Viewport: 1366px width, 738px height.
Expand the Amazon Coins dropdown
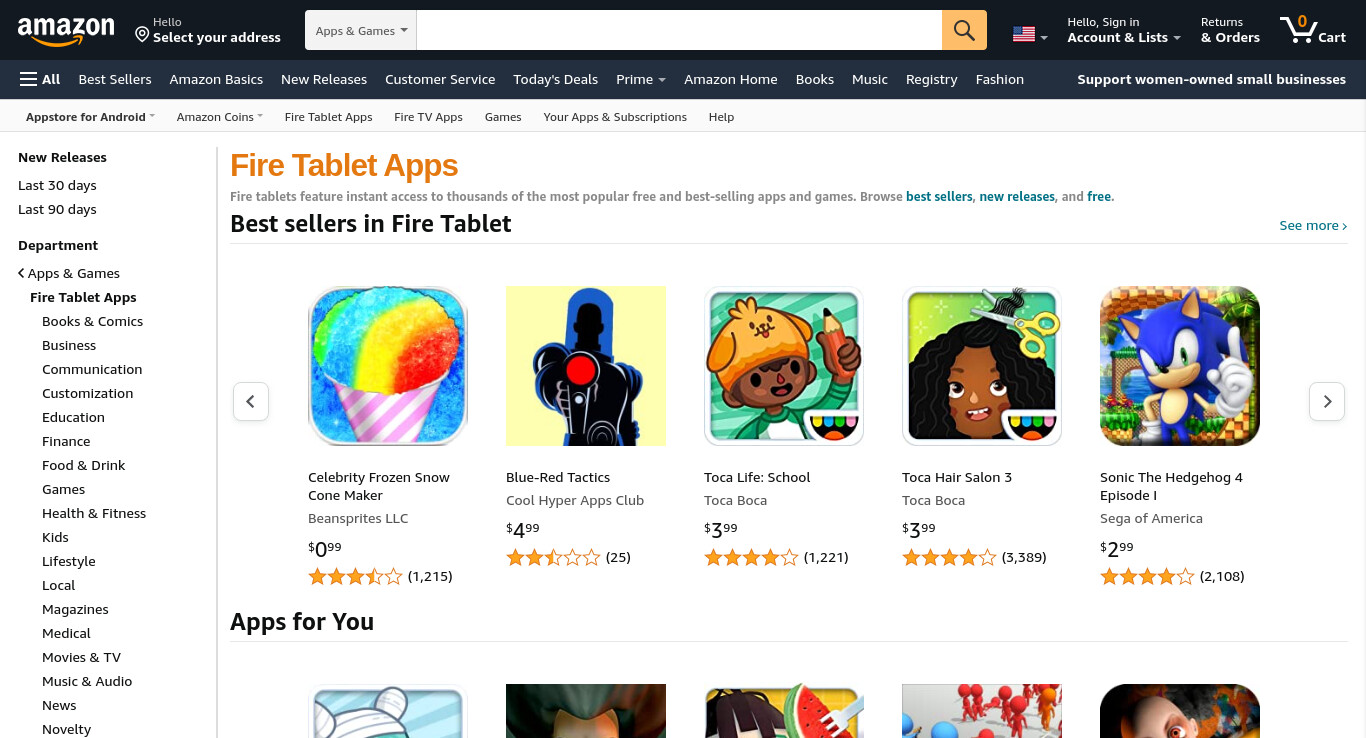click(220, 117)
